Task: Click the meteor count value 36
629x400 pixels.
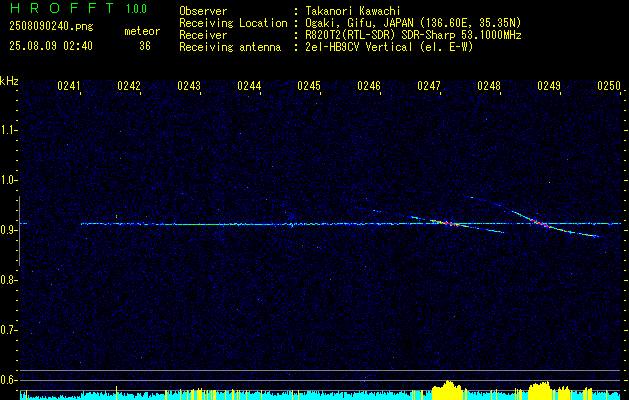Action: (145, 46)
